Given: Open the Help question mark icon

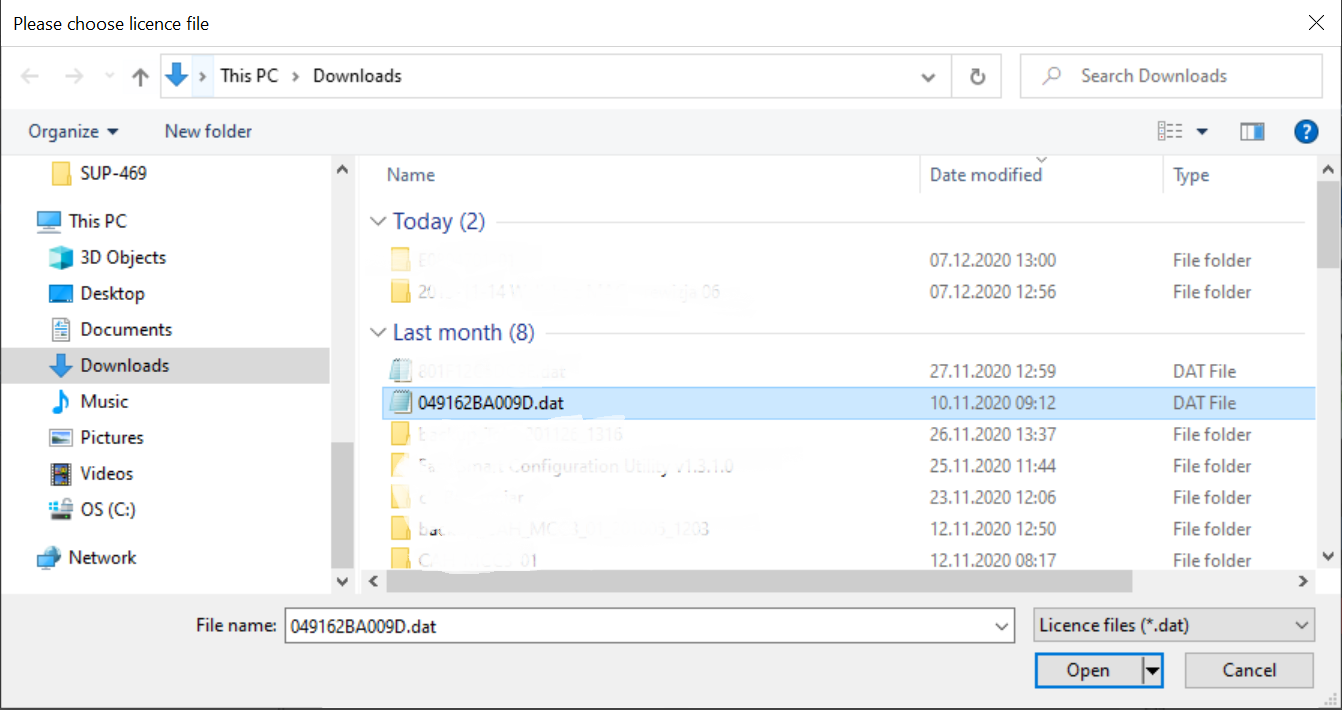Looking at the screenshot, I should point(1305,131).
